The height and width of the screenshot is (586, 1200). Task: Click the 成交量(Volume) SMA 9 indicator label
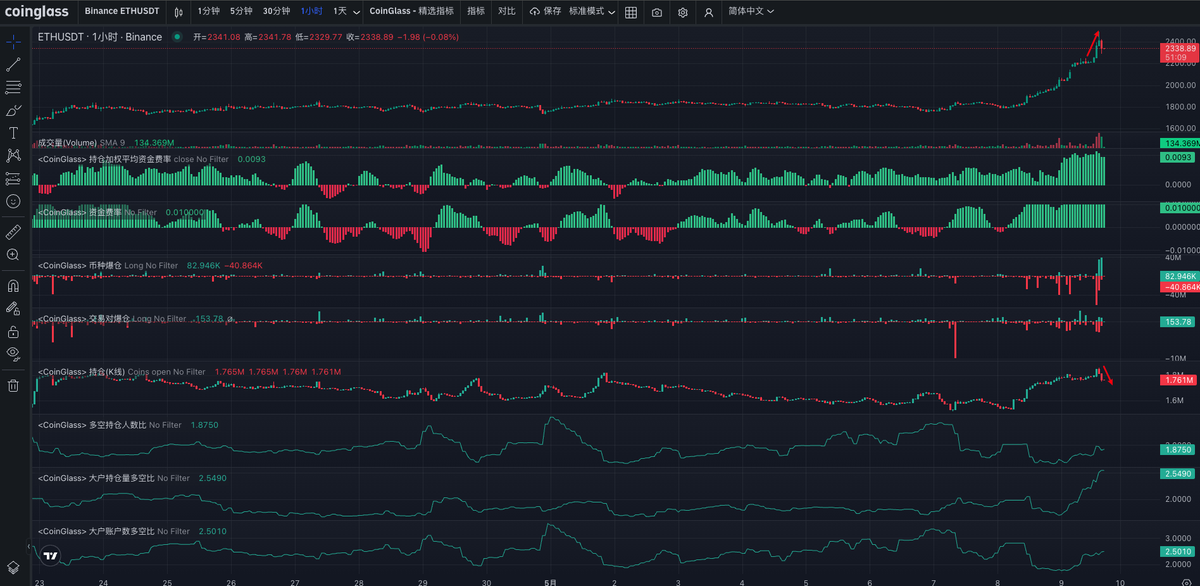coord(80,143)
